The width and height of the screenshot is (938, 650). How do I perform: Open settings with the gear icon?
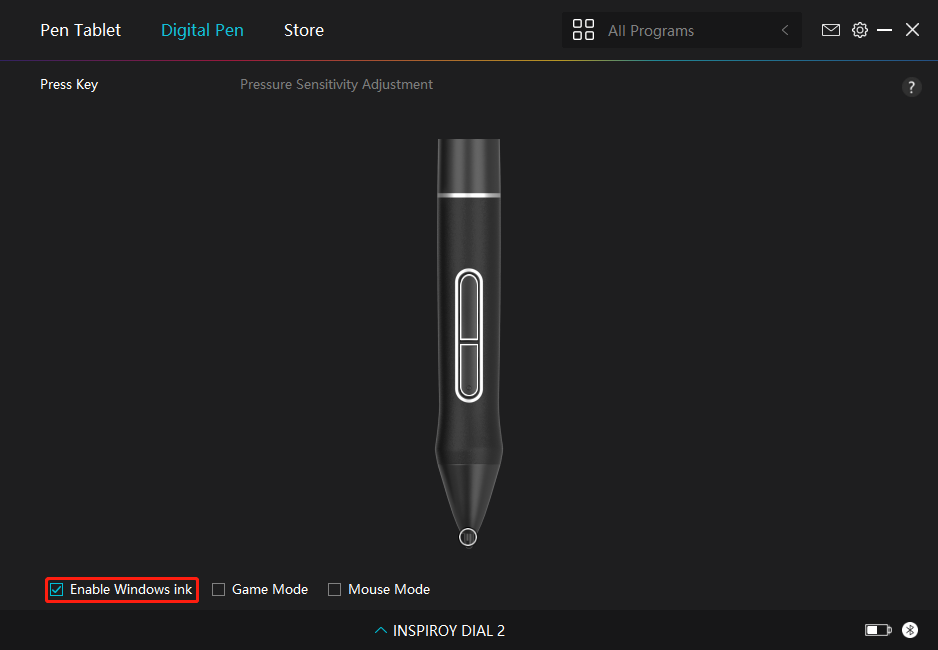(x=860, y=30)
